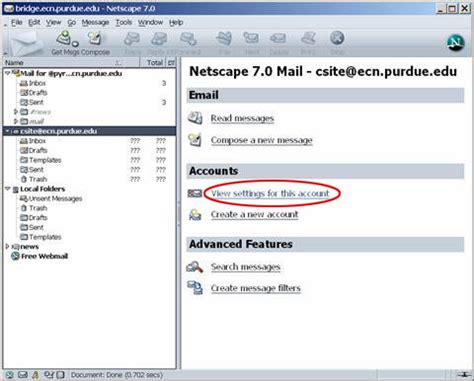Open the Edit menu
Viewport: 474px width, 381px height.
click(x=34, y=23)
